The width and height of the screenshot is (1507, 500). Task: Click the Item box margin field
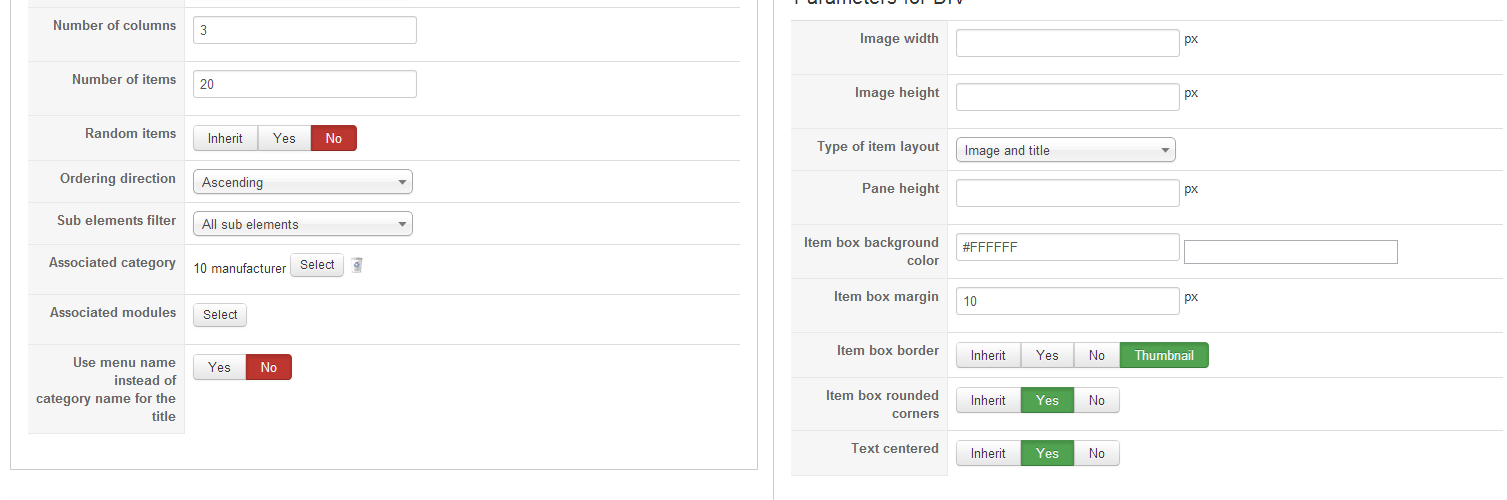(x=1067, y=301)
